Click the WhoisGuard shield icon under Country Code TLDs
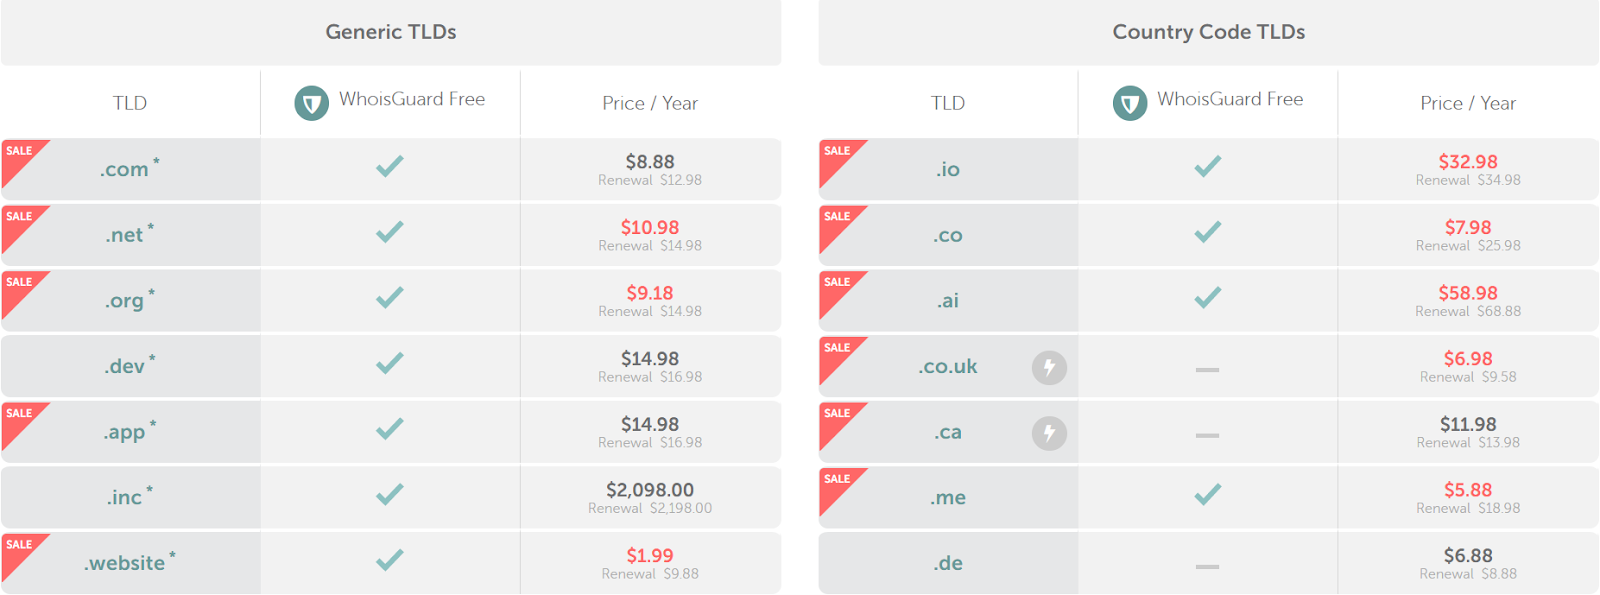This screenshot has width=1600, height=595. pyautogui.click(x=1130, y=103)
